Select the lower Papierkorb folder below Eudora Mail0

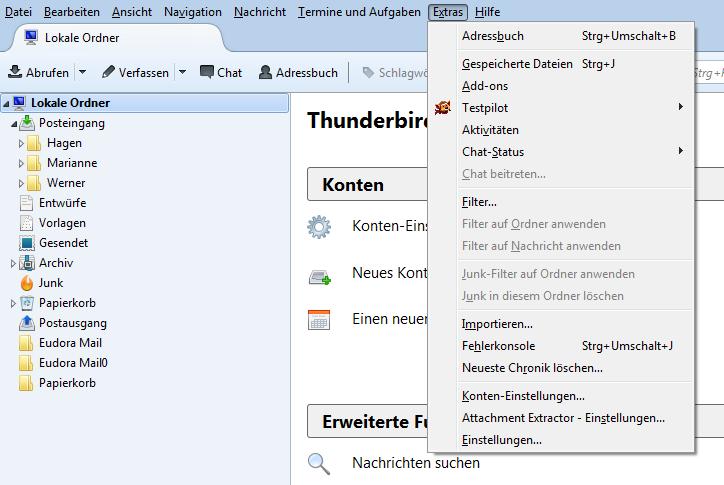(x=67, y=383)
